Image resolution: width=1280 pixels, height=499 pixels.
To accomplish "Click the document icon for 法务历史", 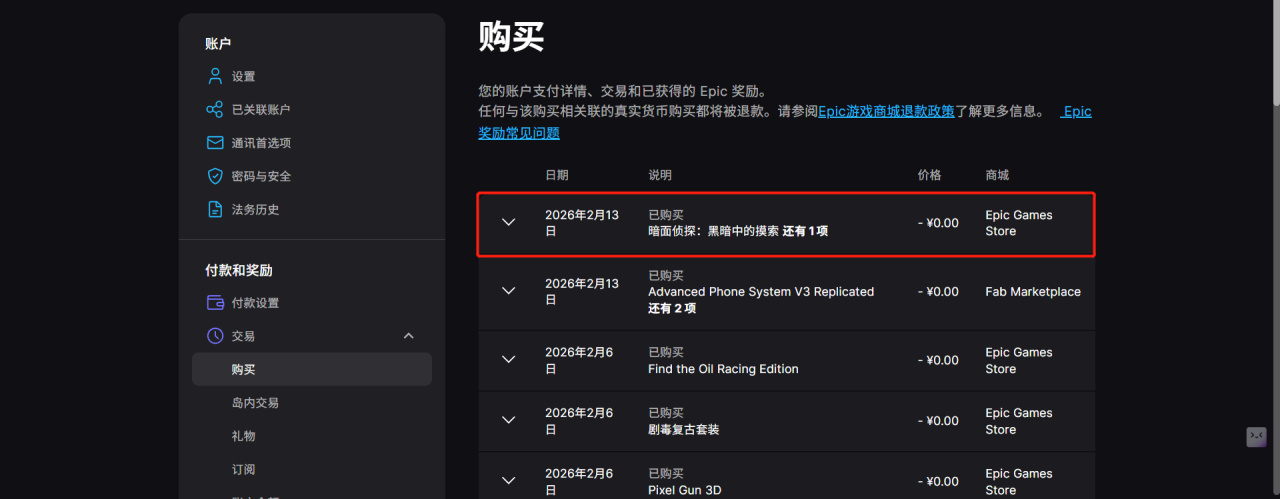I will (214, 210).
